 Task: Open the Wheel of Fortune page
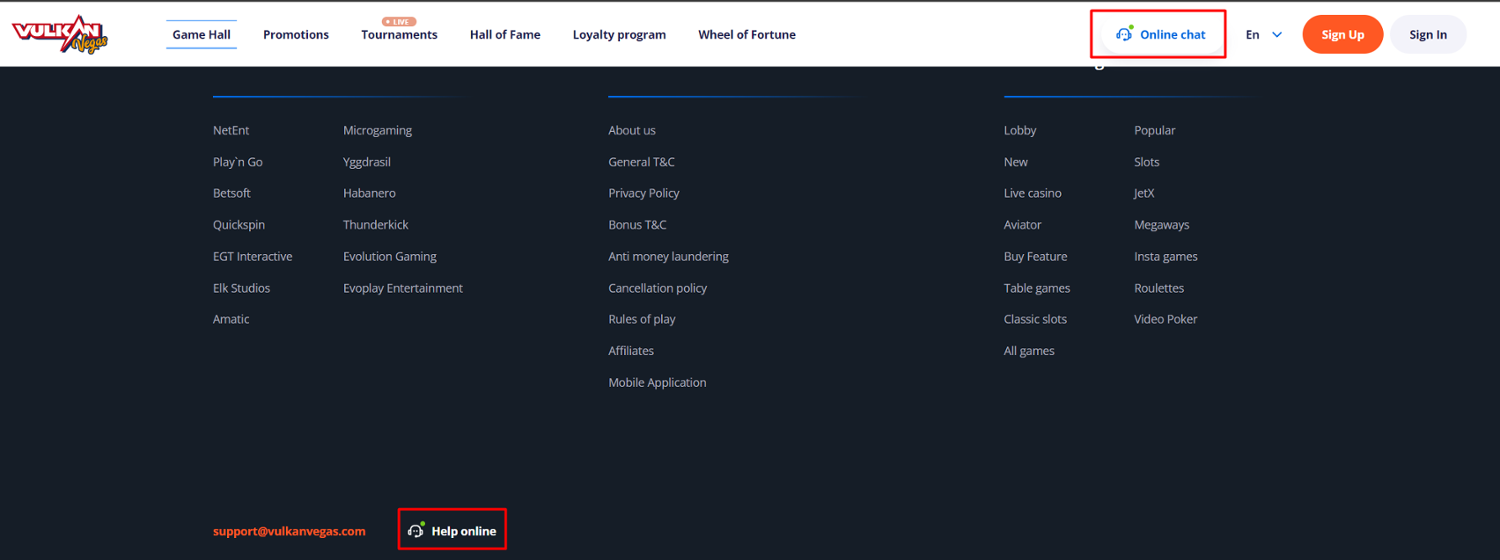tap(747, 35)
